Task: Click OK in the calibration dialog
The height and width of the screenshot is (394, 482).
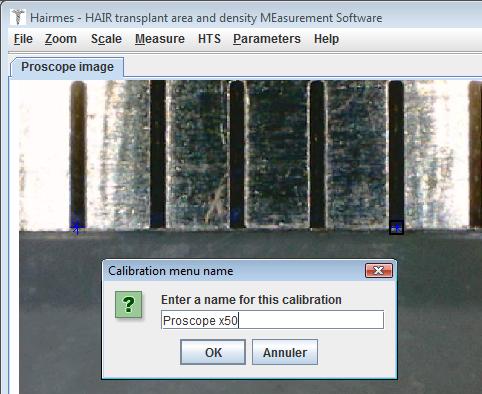Action: [213, 352]
